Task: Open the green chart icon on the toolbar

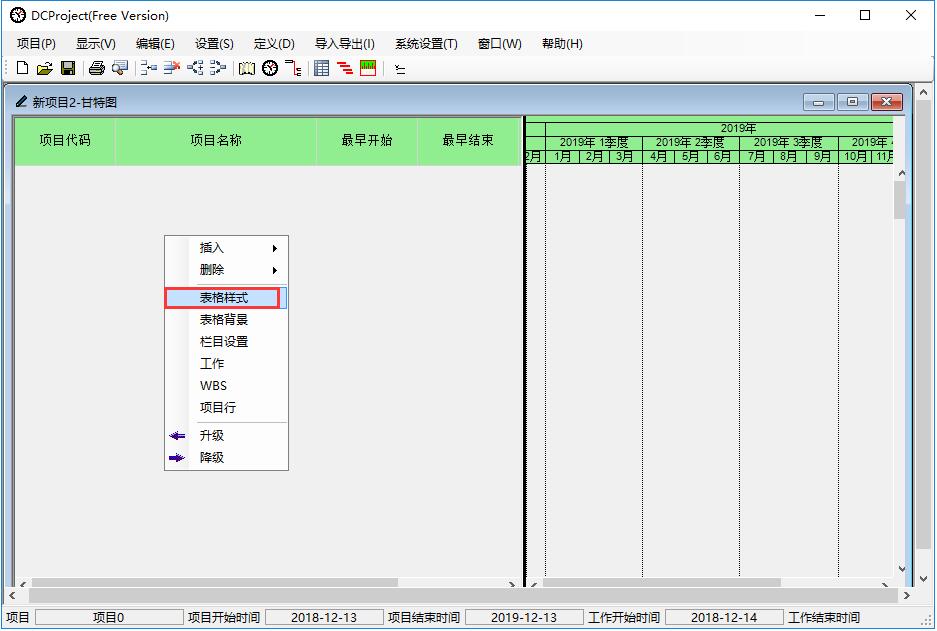Action: point(368,67)
